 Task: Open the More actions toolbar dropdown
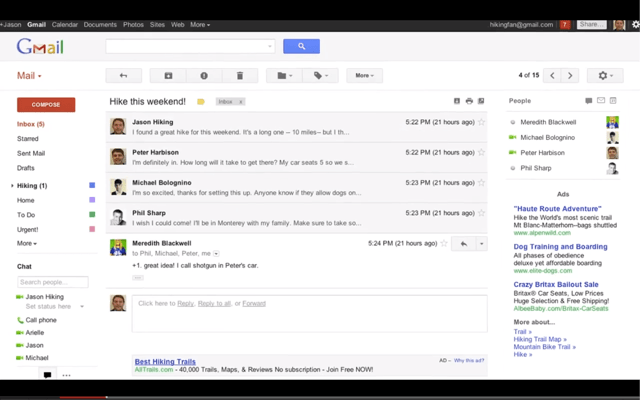pyautogui.click(x=364, y=76)
